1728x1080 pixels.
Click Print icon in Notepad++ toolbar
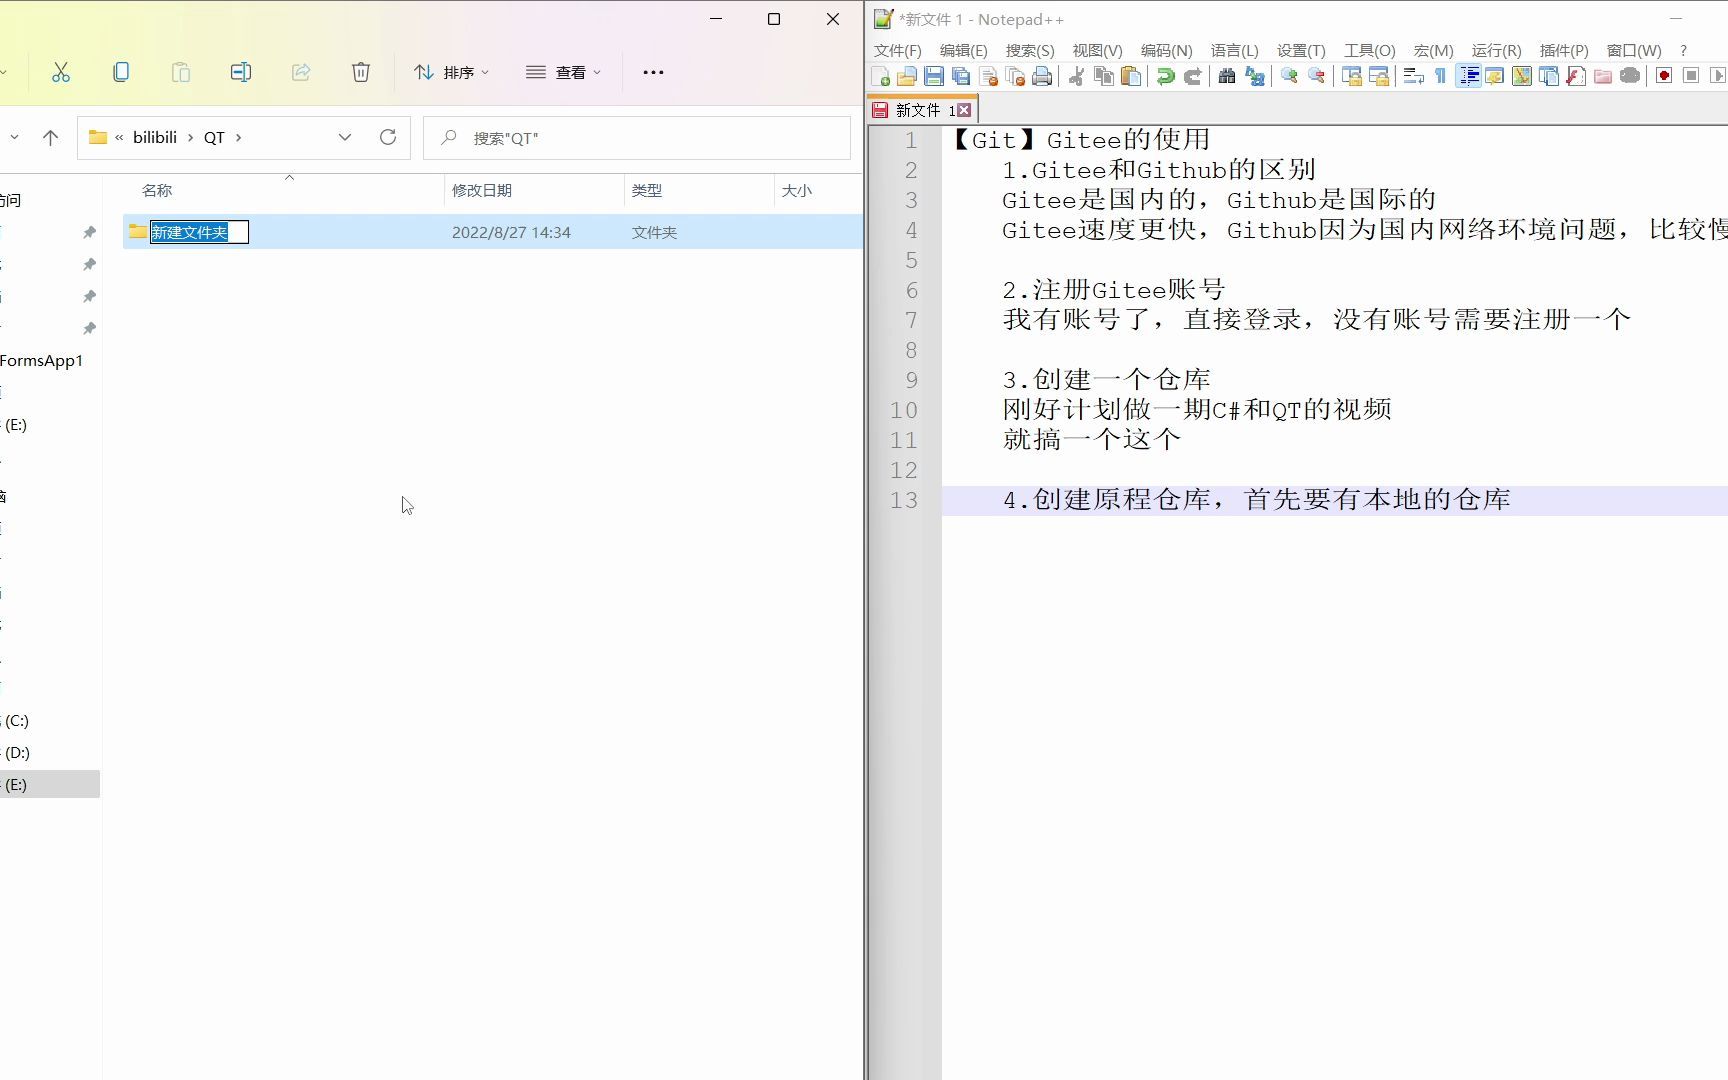click(1042, 77)
